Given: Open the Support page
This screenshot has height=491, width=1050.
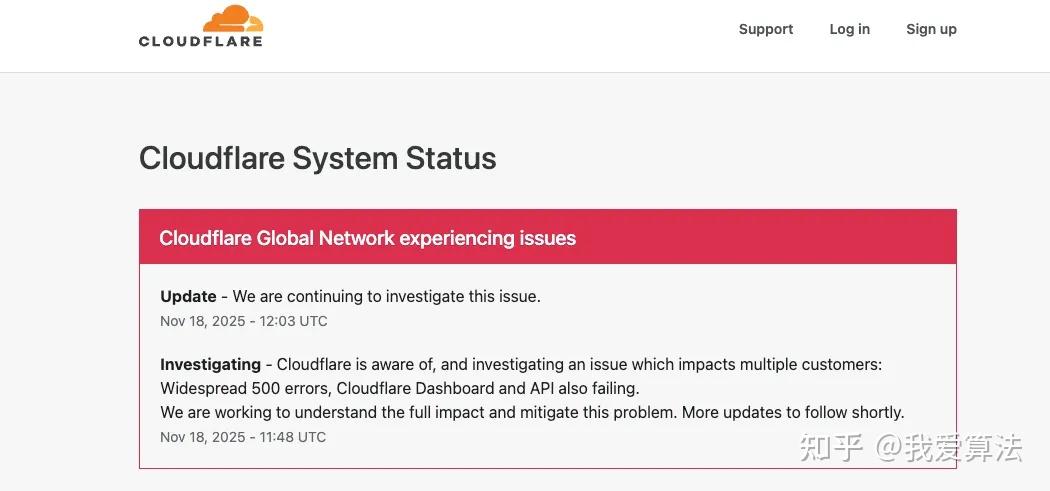Looking at the screenshot, I should tap(765, 29).
